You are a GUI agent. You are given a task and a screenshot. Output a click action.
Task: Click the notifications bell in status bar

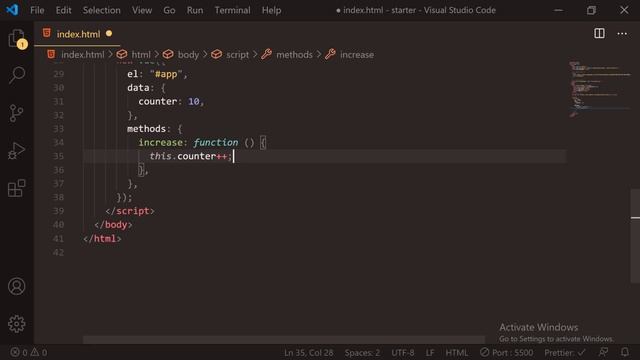pos(625,352)
